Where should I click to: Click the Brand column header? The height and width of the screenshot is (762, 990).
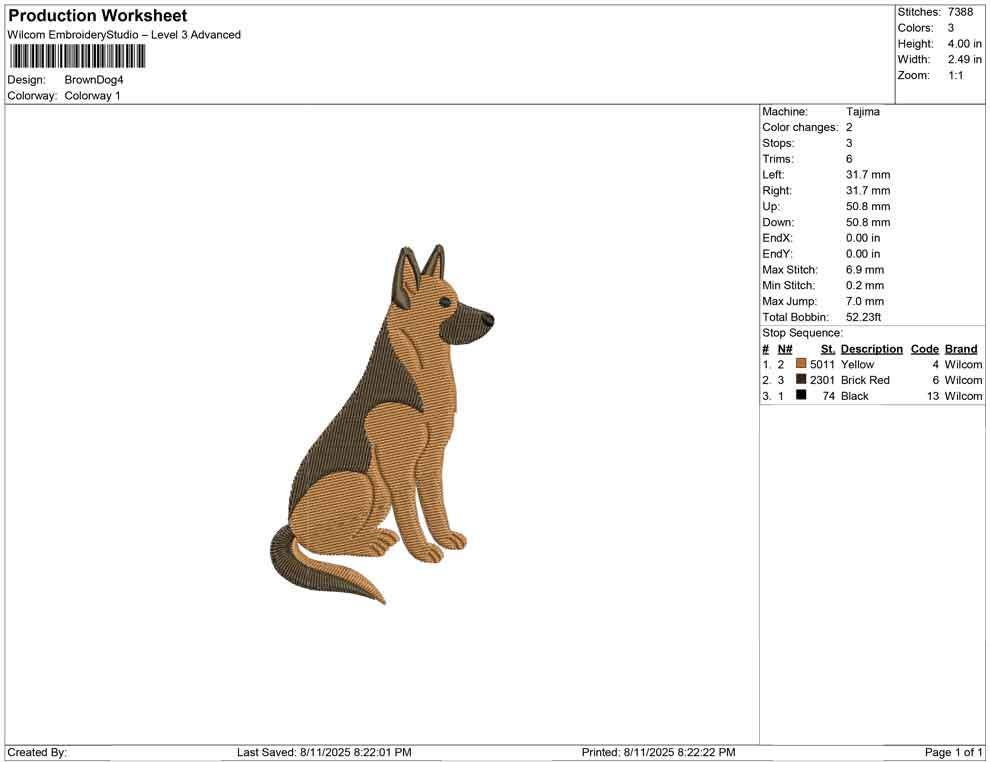pos(961,348)
